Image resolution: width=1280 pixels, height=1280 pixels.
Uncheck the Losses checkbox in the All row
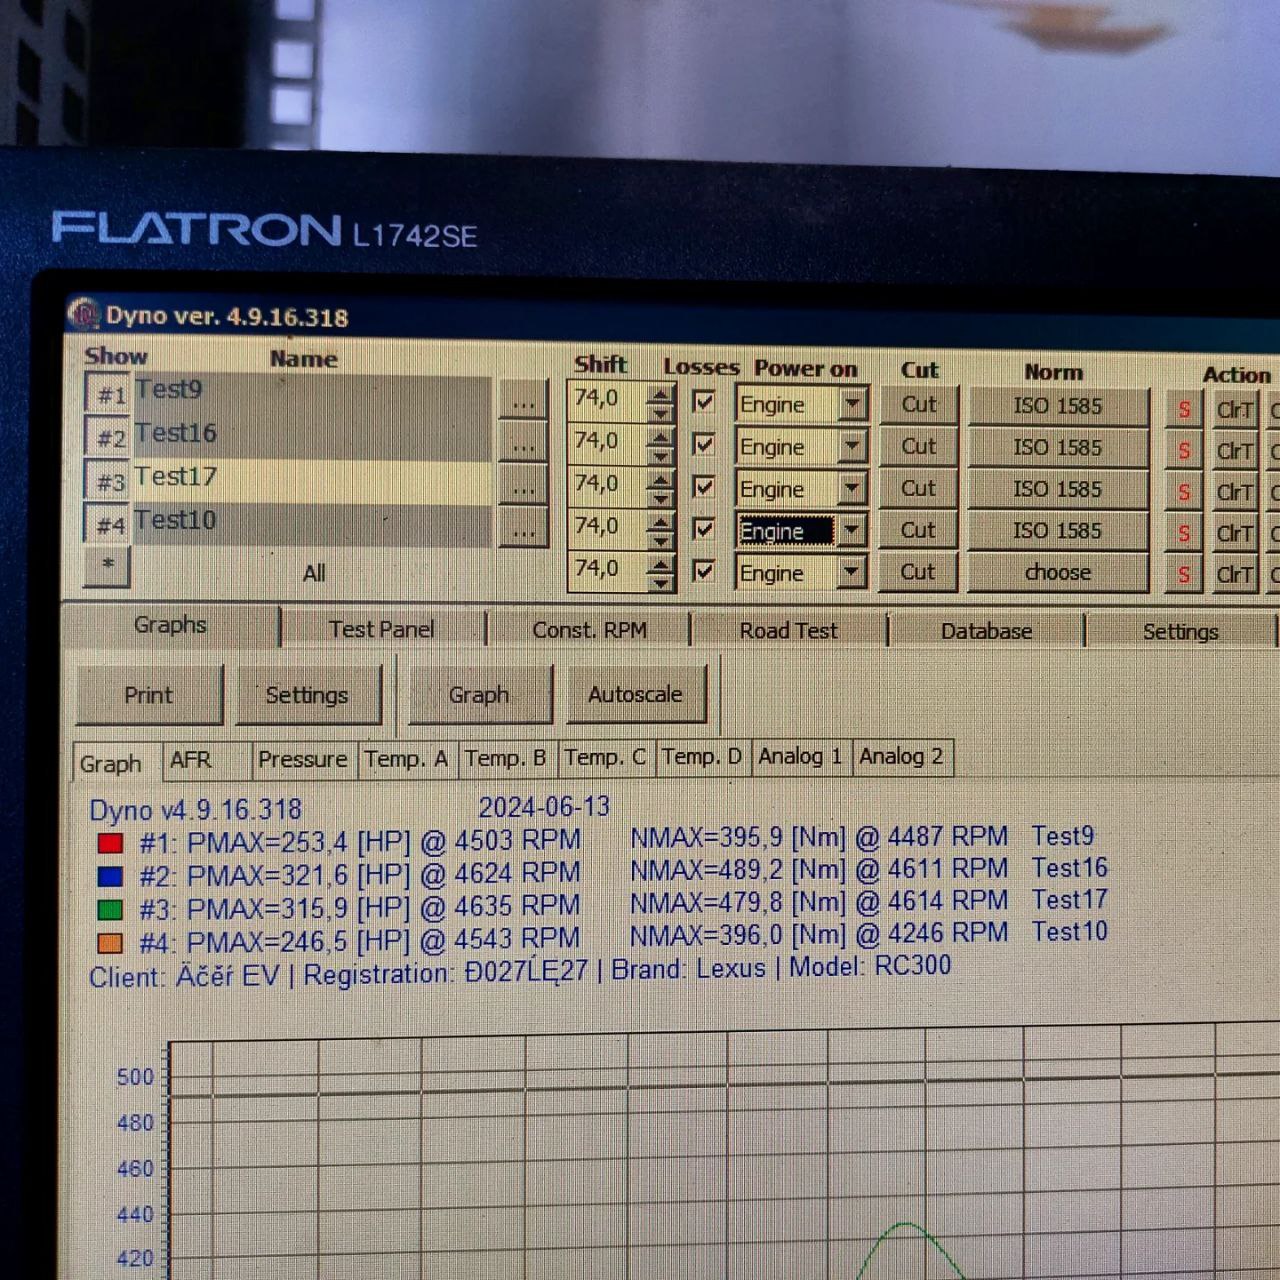[704, 571]
